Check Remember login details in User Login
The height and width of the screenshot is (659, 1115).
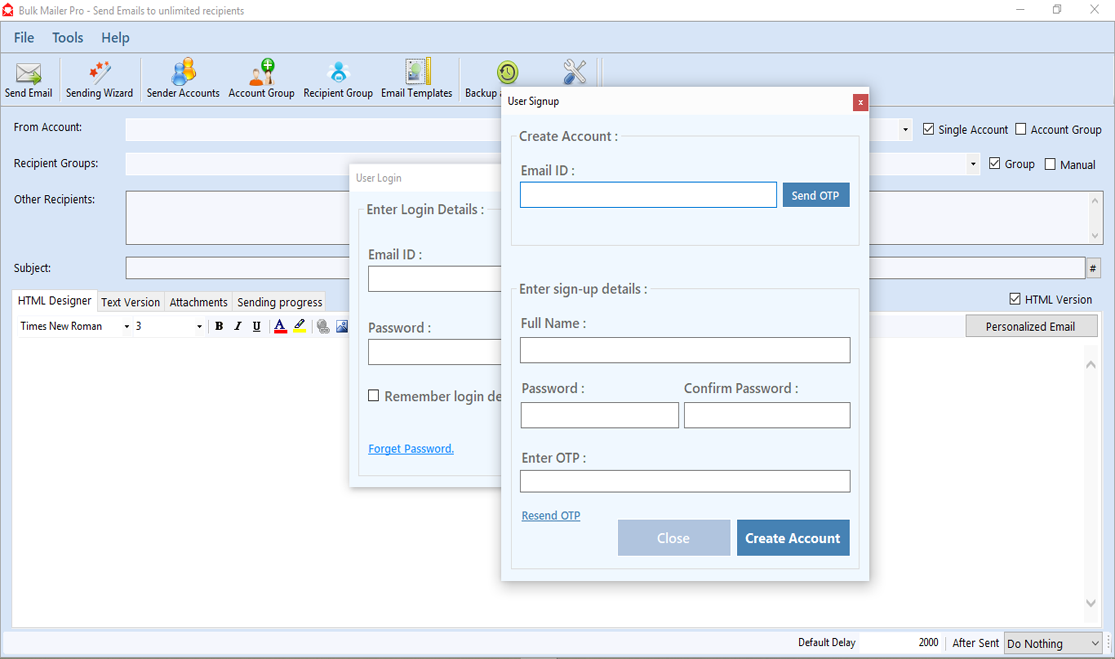(x=373, y=395)
